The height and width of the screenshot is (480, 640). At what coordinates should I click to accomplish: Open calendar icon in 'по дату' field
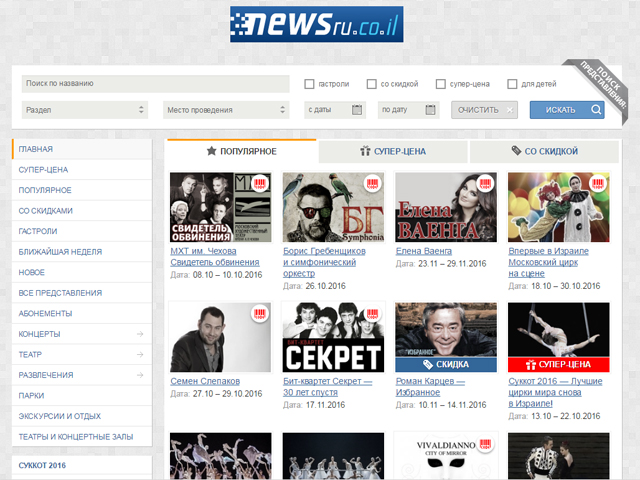click(430, 110)
